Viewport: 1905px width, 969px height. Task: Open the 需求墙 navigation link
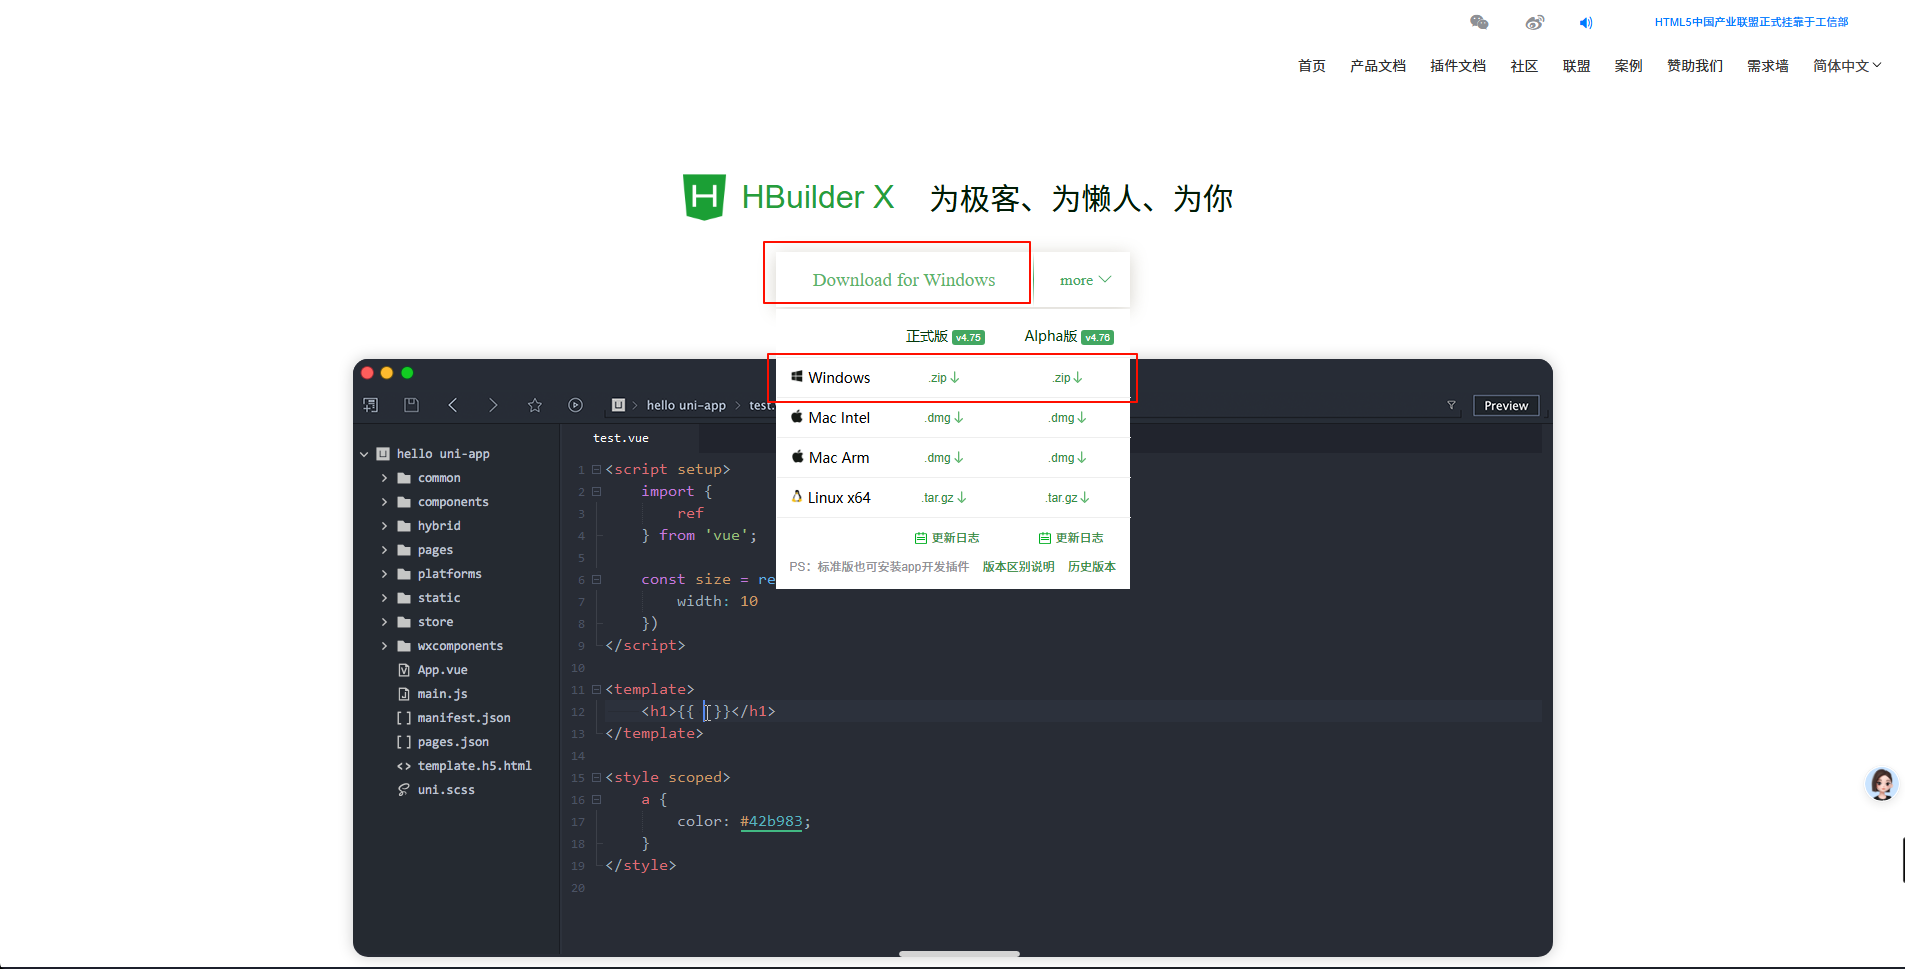coord(1768,66)
